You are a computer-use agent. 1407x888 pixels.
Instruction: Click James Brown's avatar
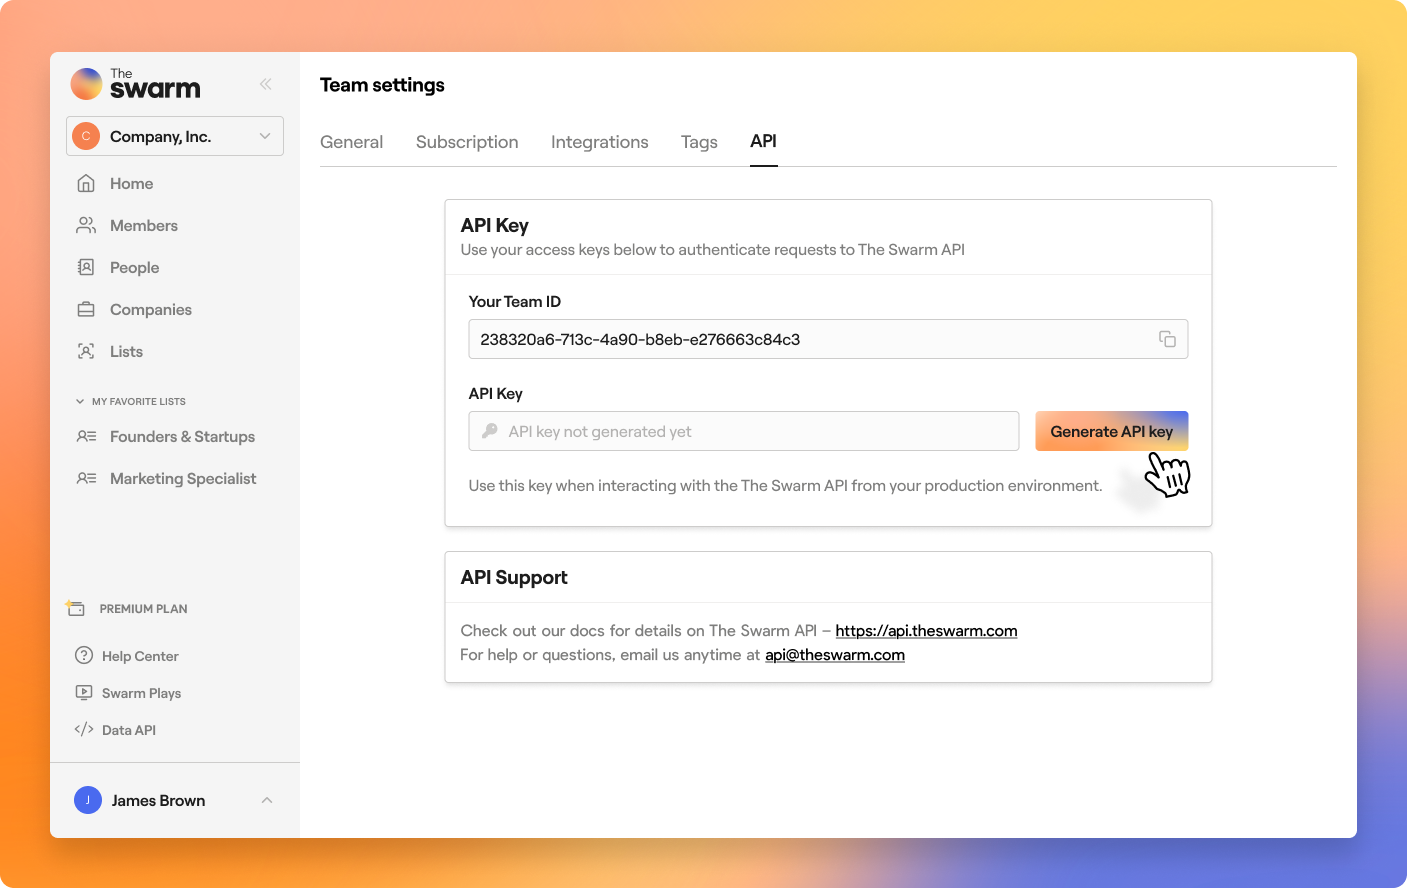88,800
